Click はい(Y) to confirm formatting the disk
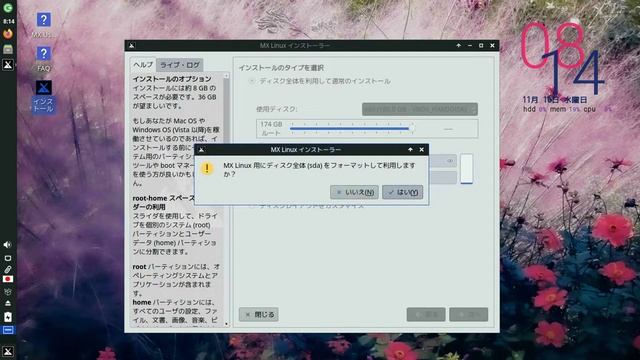The image size is (640, 360). (x=402, y=192)
